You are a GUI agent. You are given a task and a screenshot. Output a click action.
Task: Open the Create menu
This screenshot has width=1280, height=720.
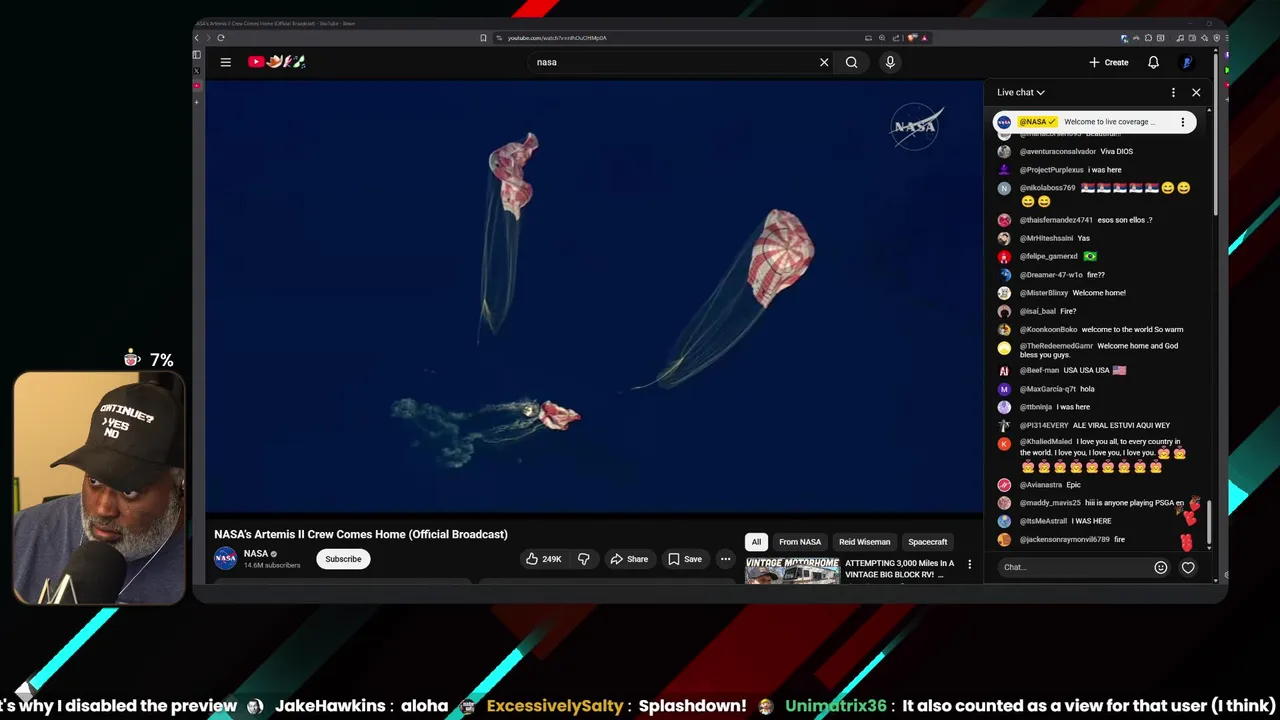[1109, 62]
